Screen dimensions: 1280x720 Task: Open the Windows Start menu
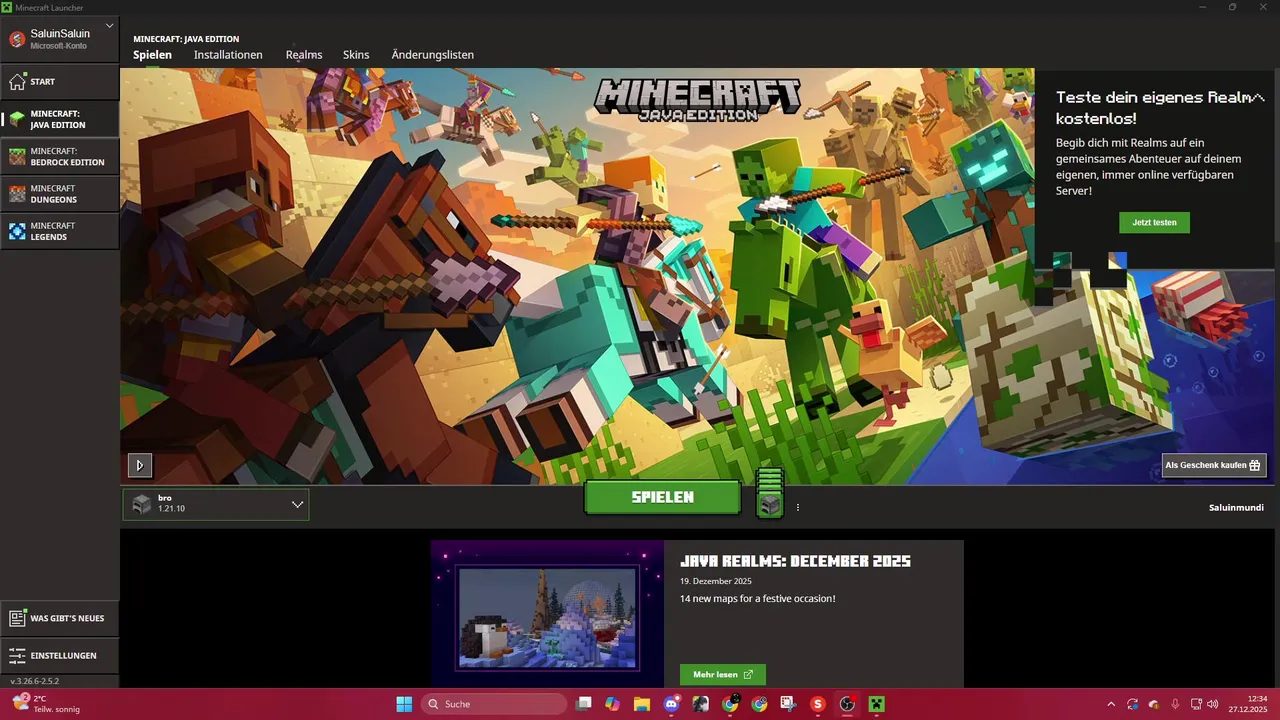click(404, 704)
